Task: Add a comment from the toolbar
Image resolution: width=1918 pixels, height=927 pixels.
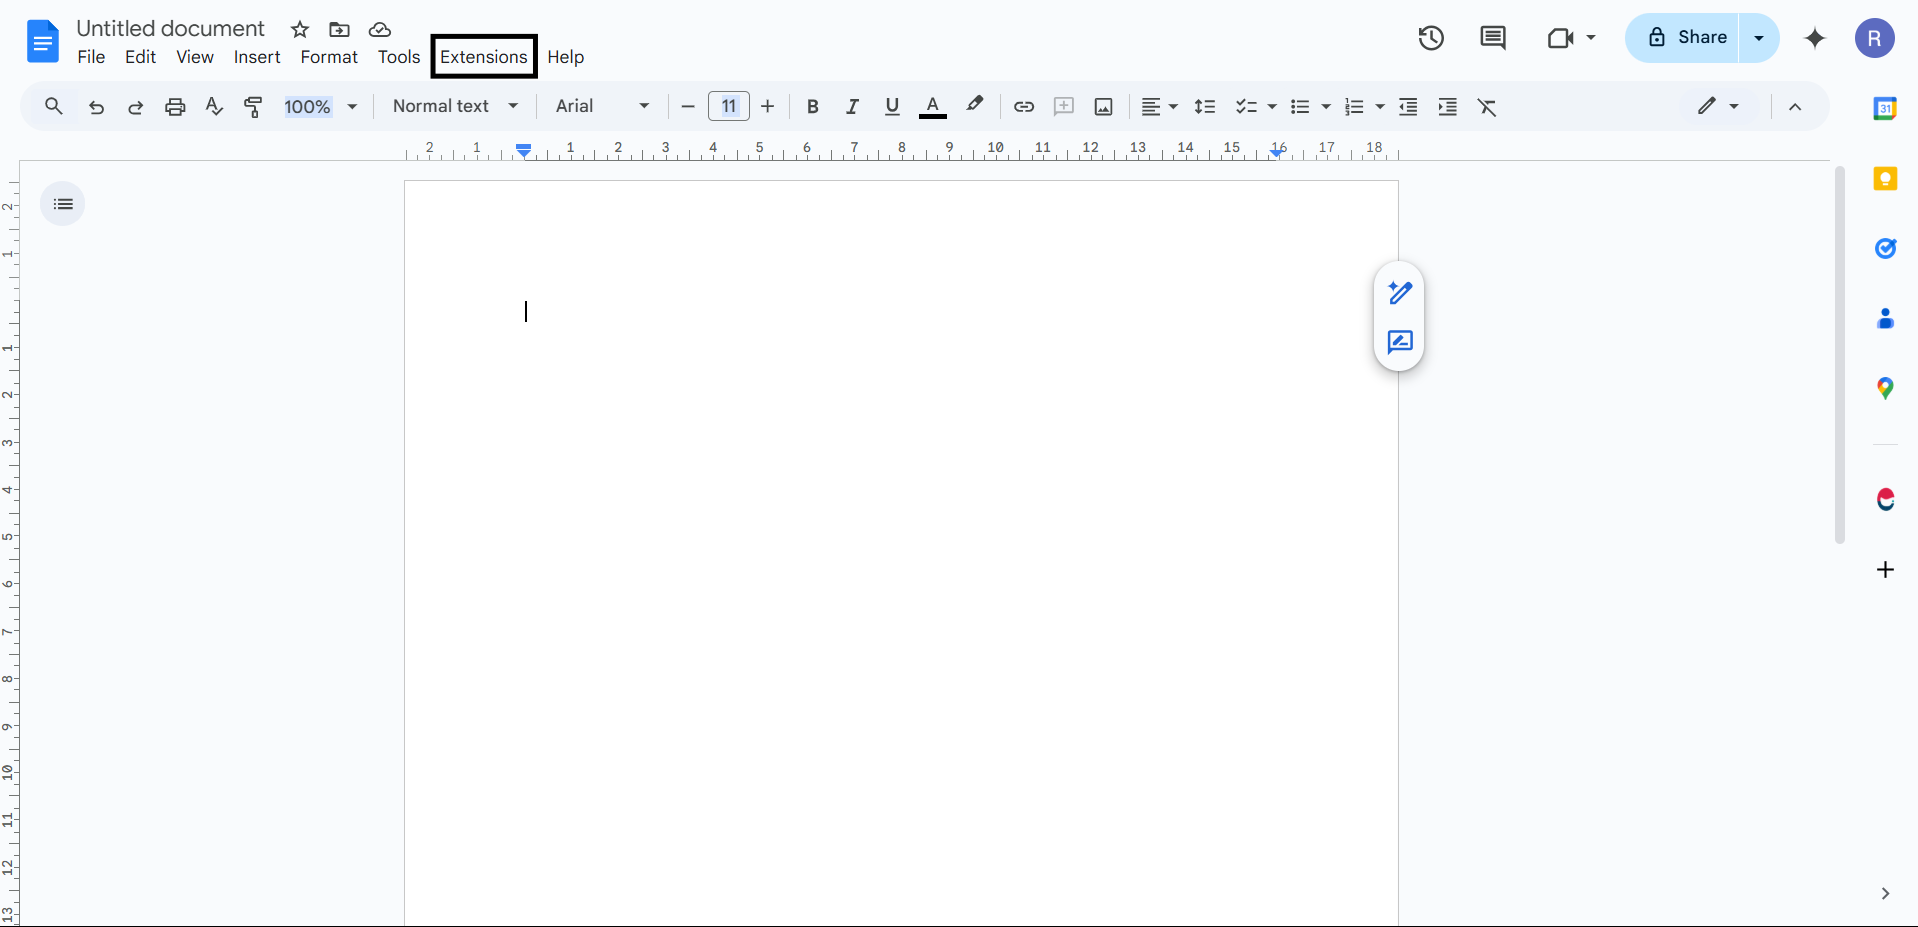Action: (x=1064, y=106)
